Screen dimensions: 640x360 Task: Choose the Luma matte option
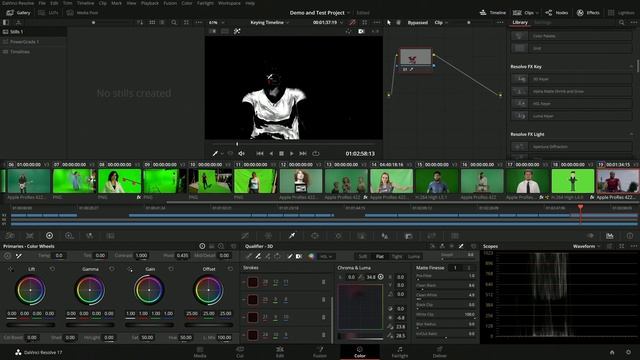click(x=414, y=256)
